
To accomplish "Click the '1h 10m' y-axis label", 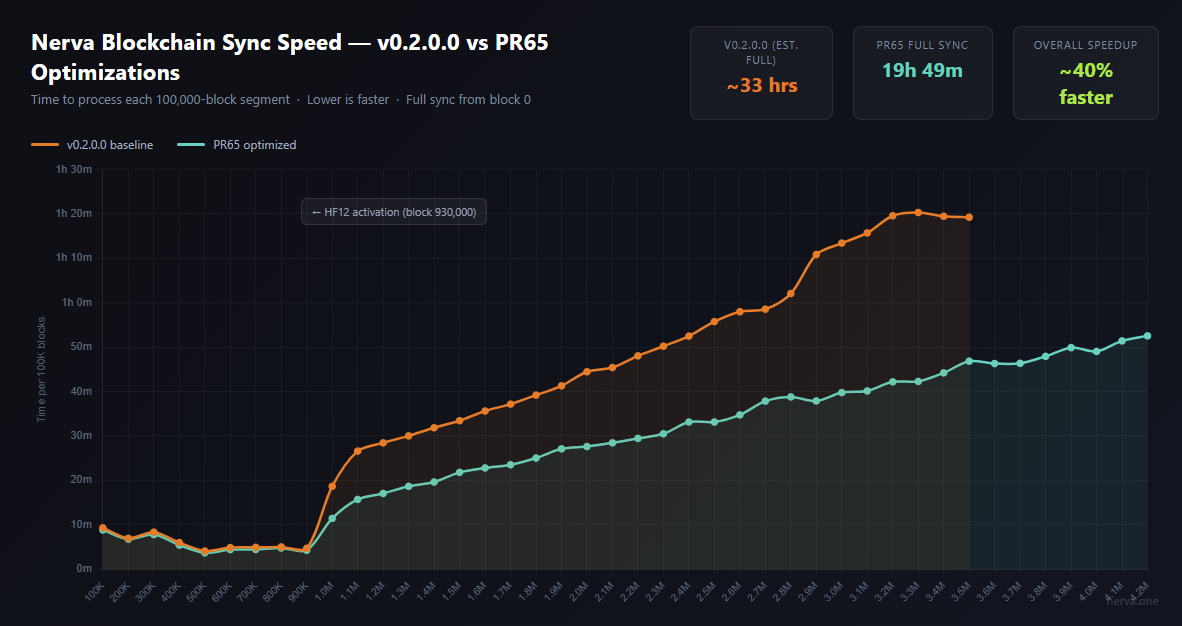I will click(x=74, y=258).
